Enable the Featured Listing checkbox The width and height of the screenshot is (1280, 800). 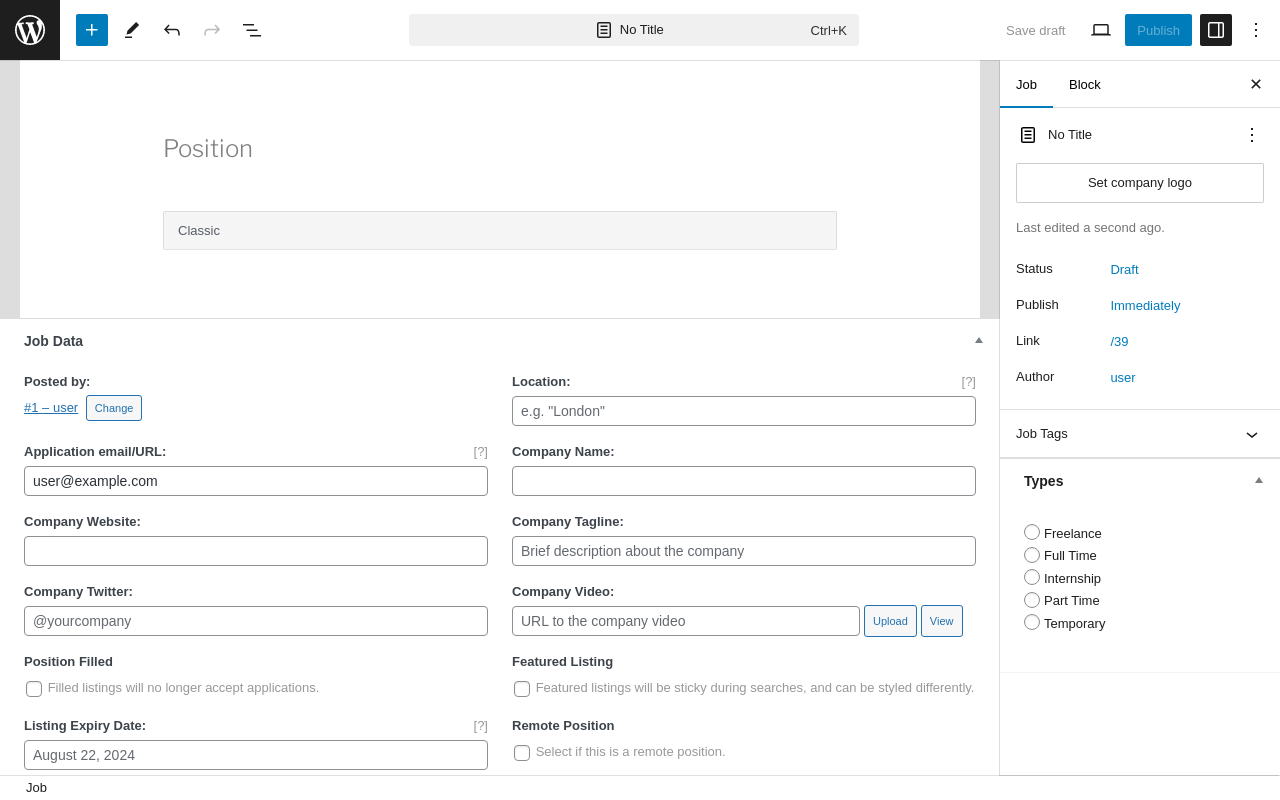(522, 689)
